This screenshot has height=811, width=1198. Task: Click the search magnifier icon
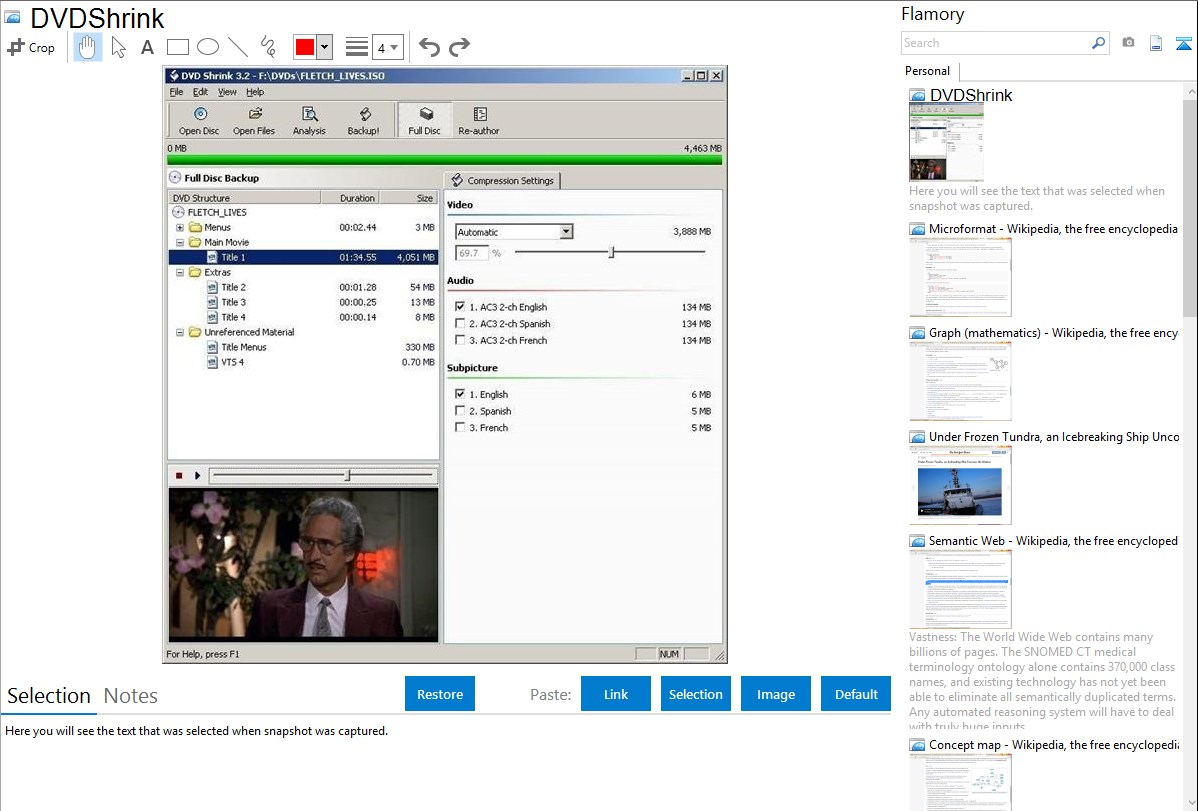click(1099, 43)
